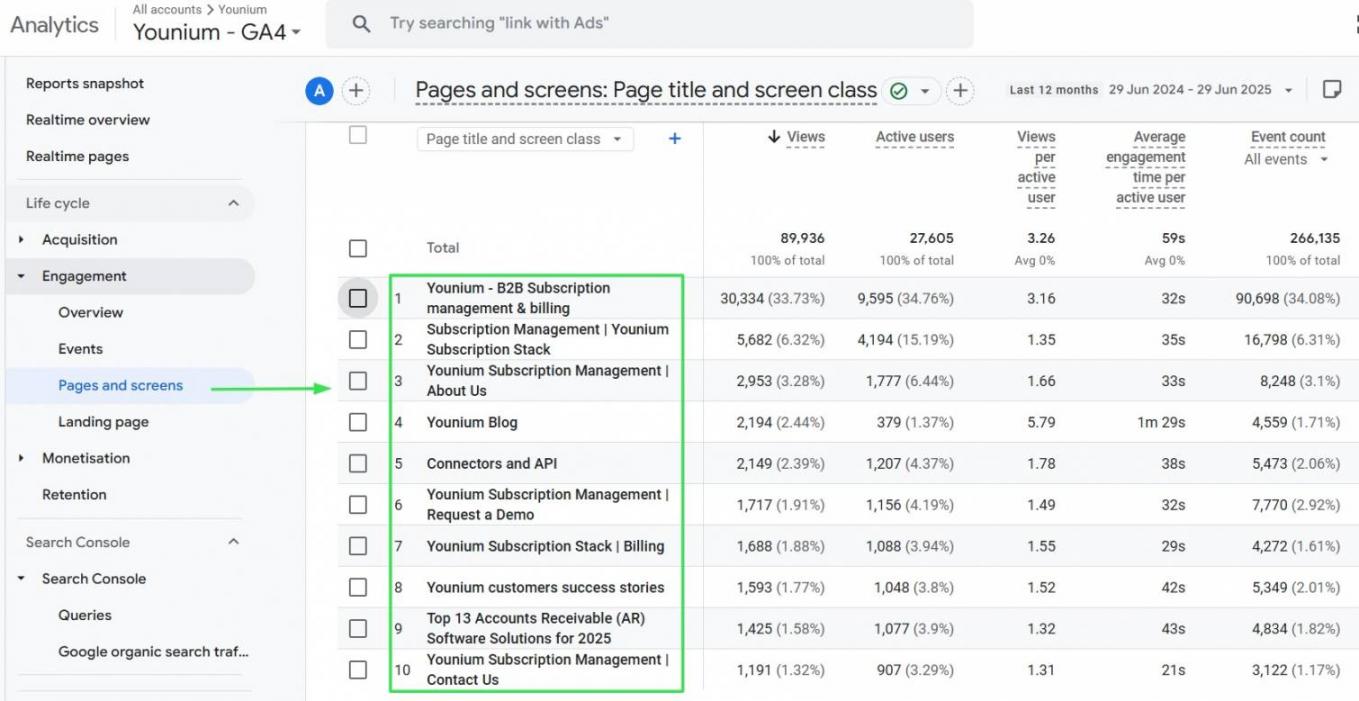Click the search input field

(x=660, y=24)
